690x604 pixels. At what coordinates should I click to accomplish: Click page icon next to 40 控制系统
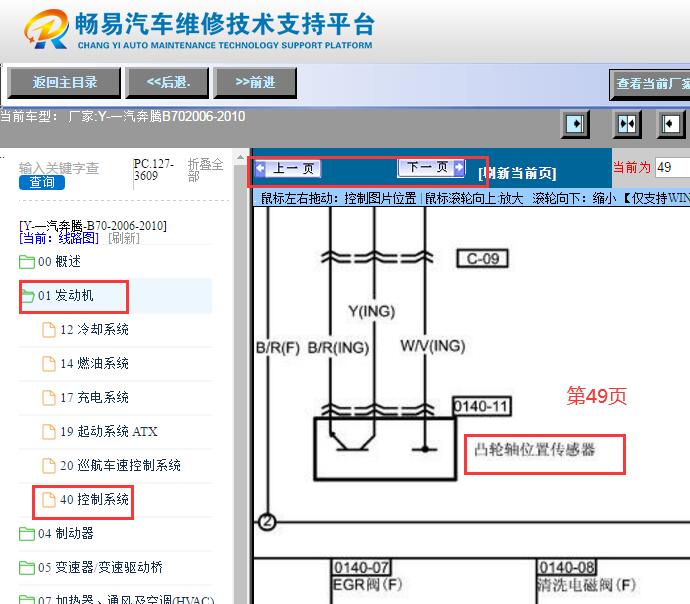click(48, 500)
